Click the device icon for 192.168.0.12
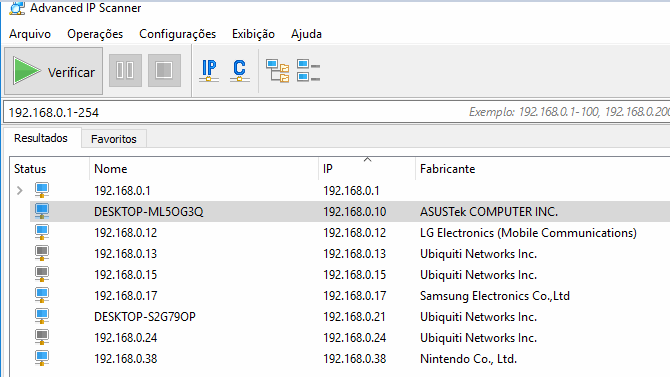 click(42, 232)
